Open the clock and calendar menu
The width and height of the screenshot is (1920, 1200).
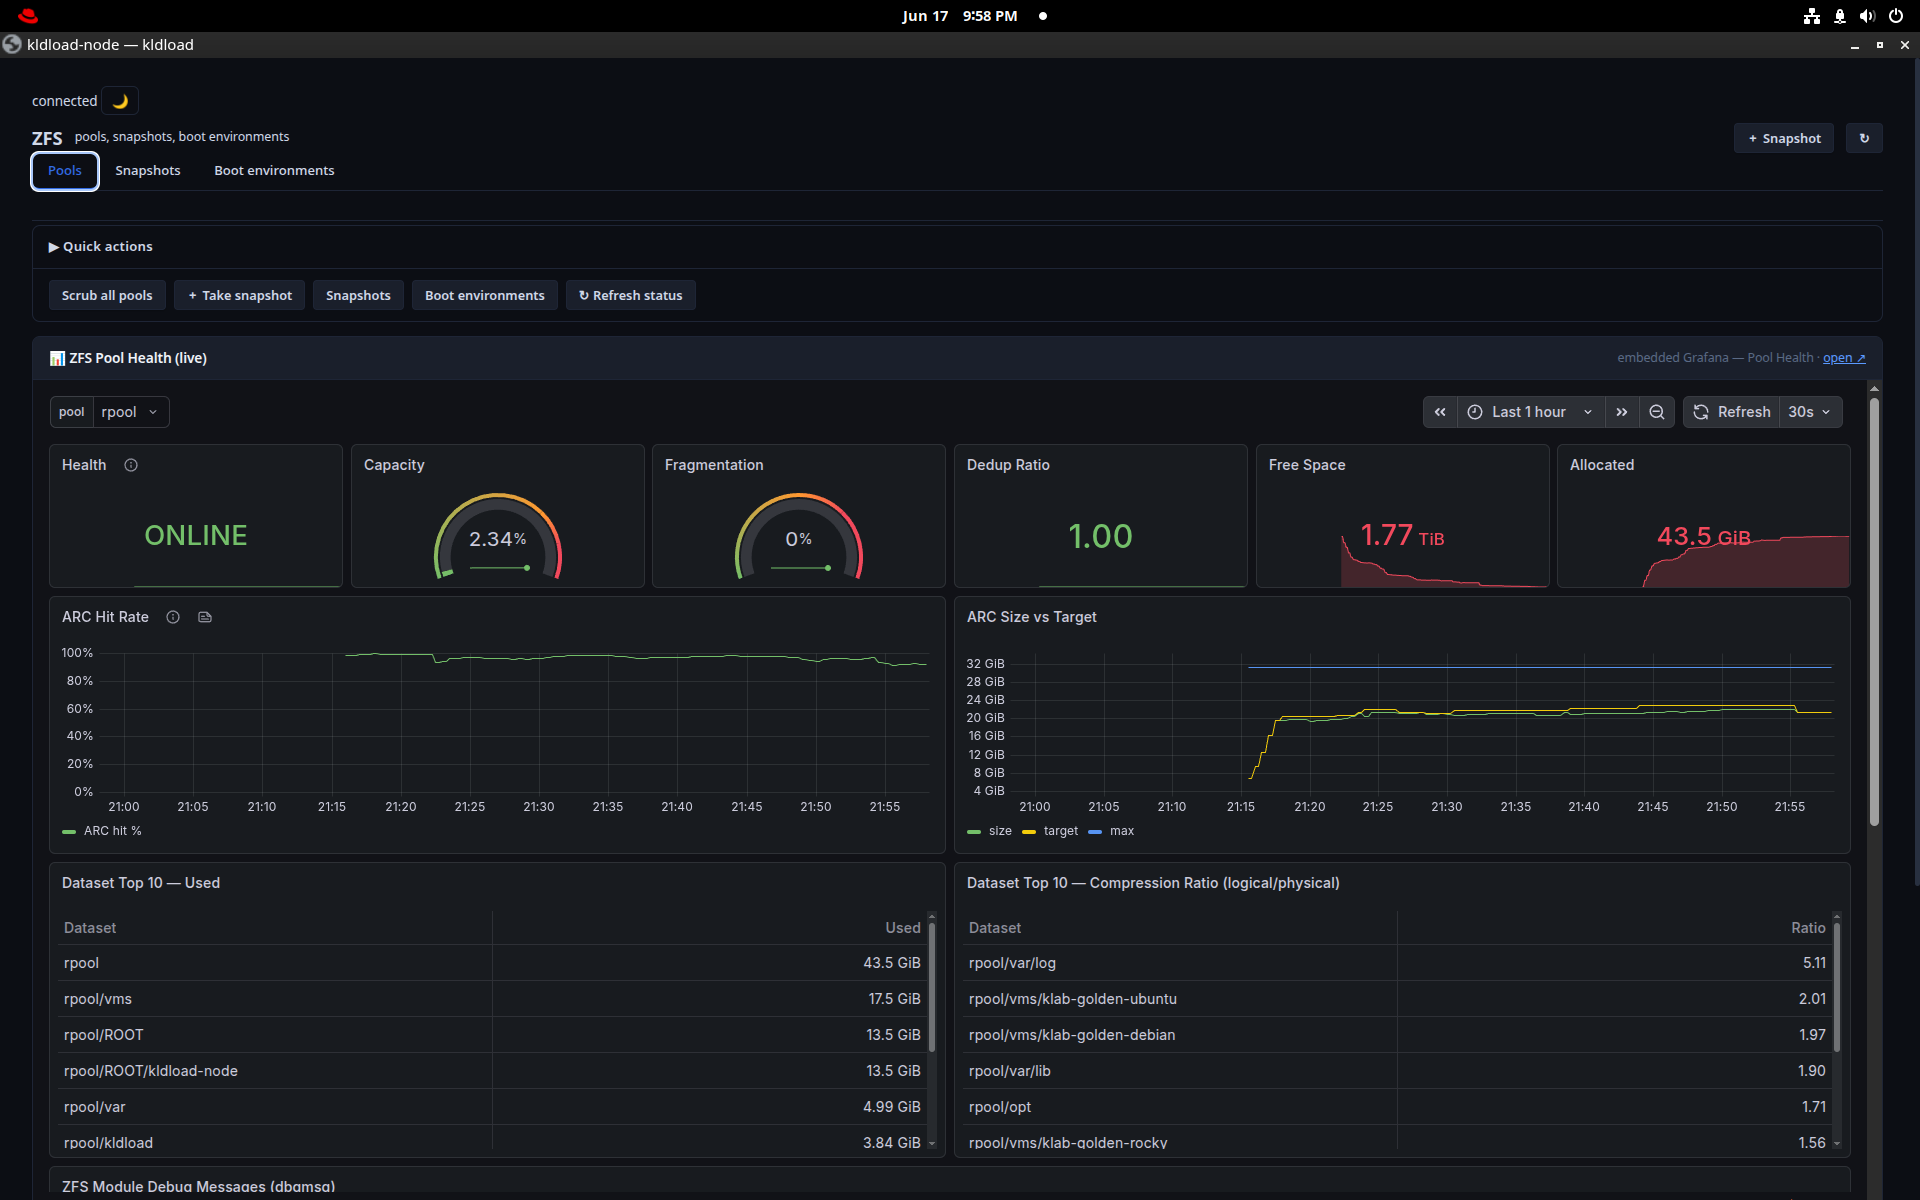click(960, 16)
